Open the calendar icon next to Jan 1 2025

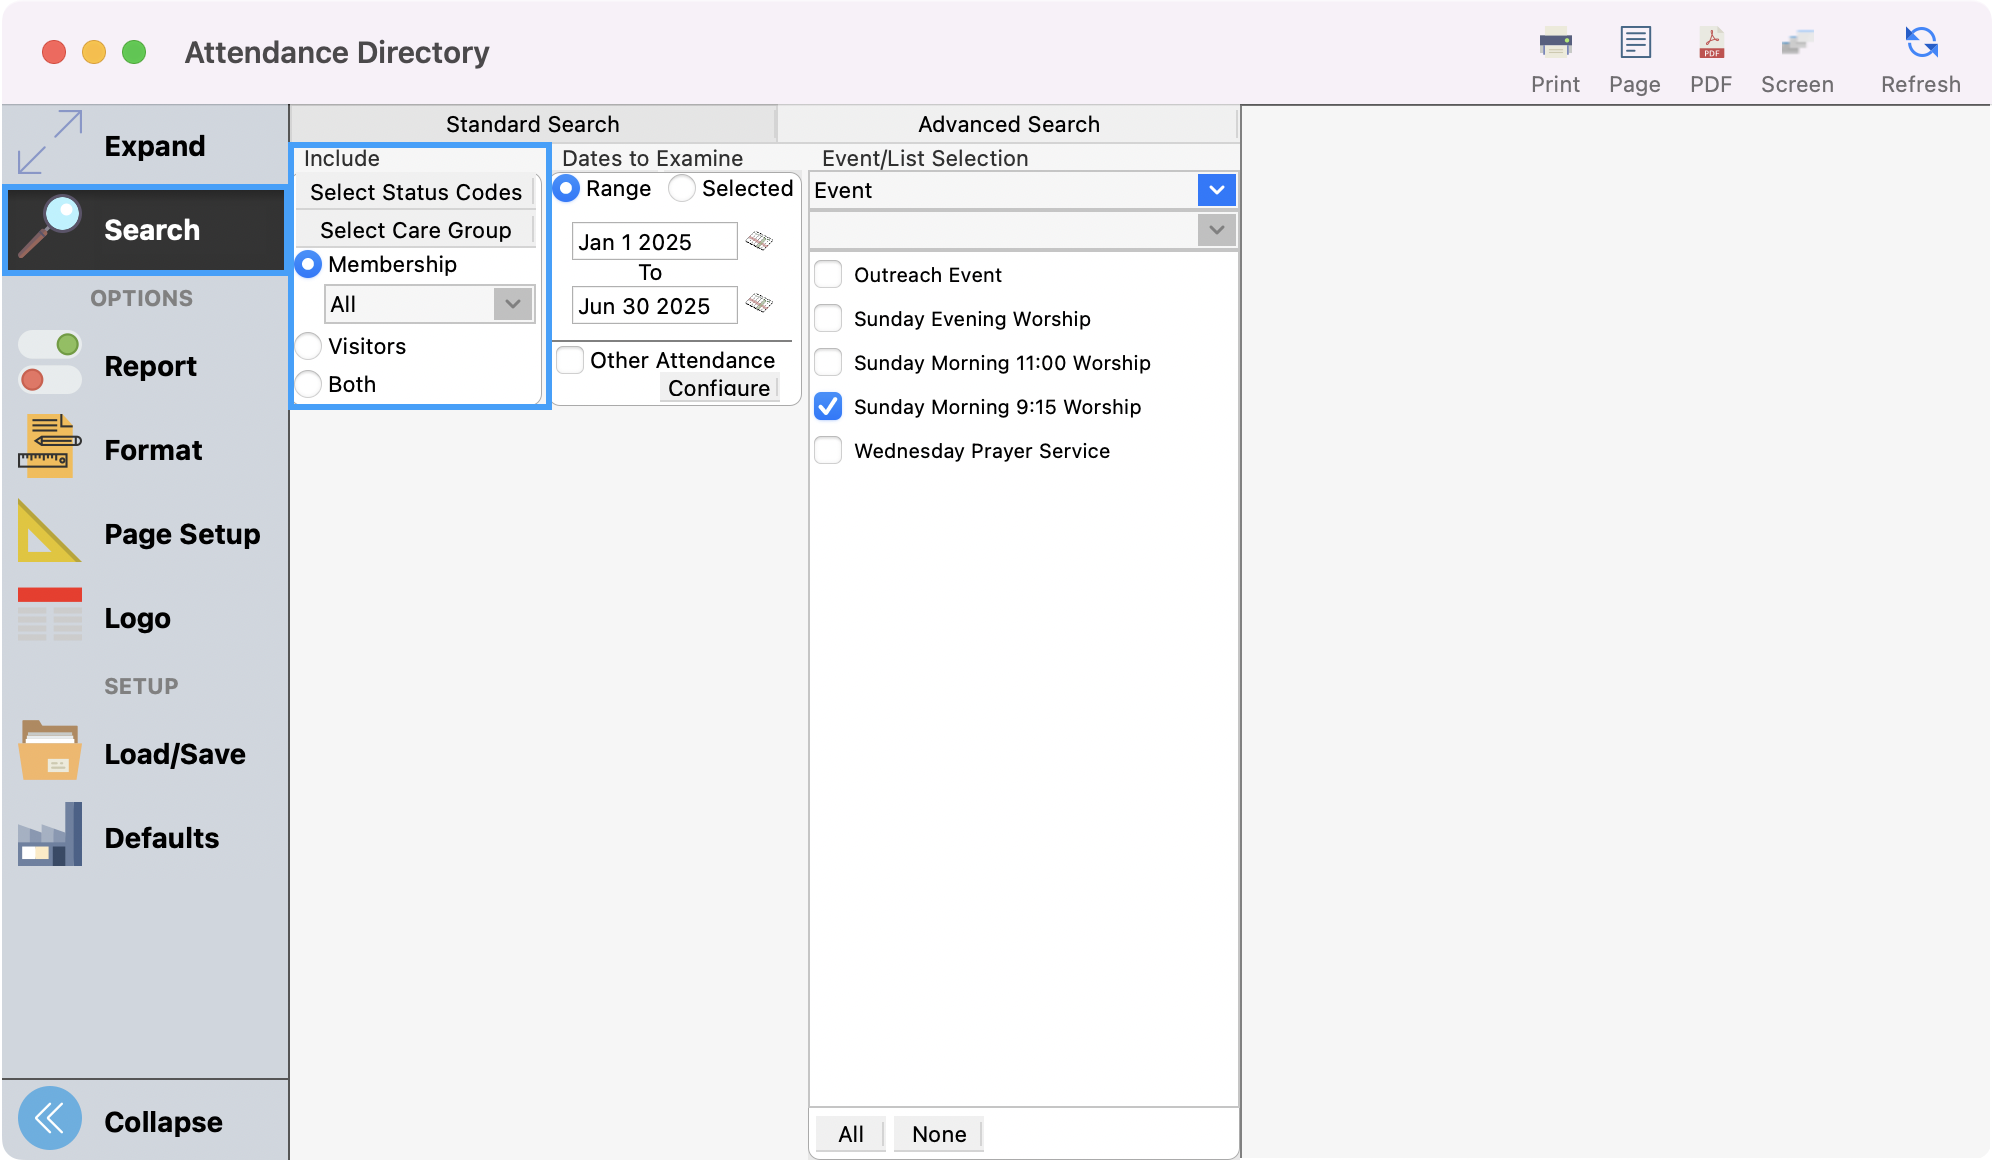click(758, 241)
